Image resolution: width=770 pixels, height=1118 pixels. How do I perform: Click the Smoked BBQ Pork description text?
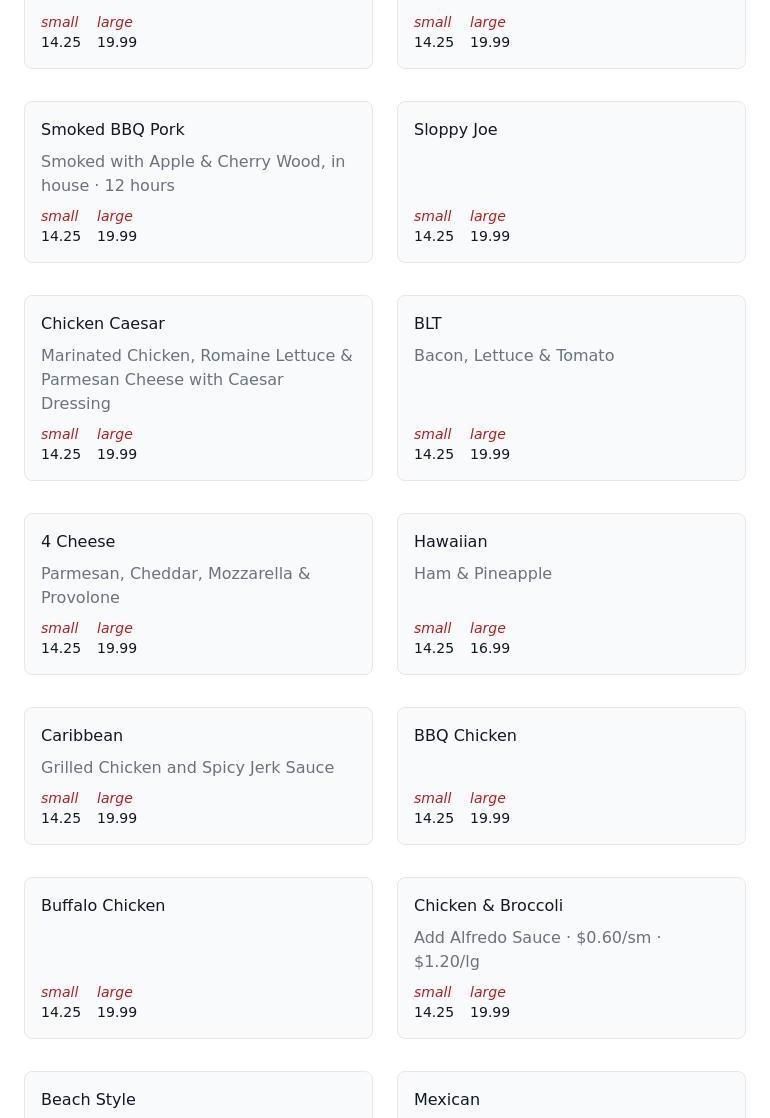(193, 173)
